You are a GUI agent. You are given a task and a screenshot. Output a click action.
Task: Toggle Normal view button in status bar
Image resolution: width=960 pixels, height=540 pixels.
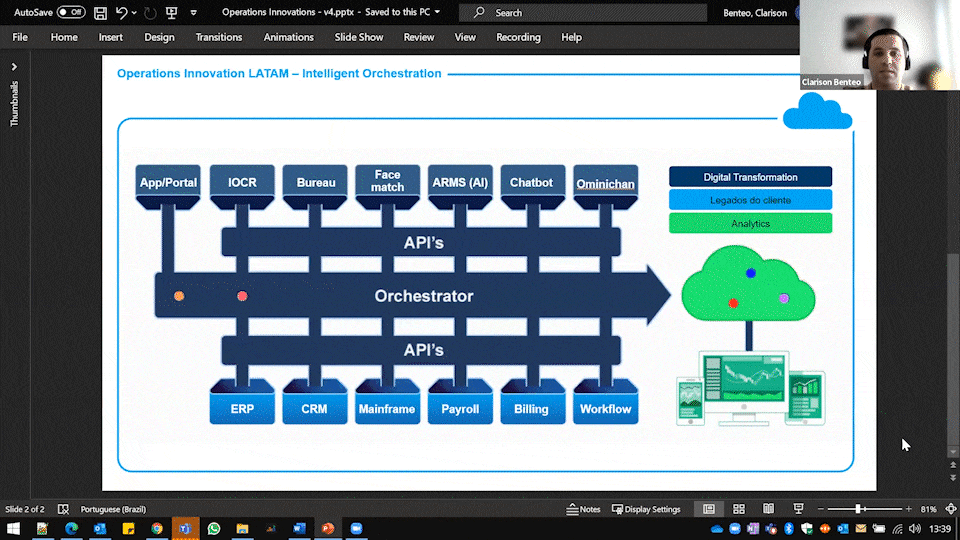point(709,509)
